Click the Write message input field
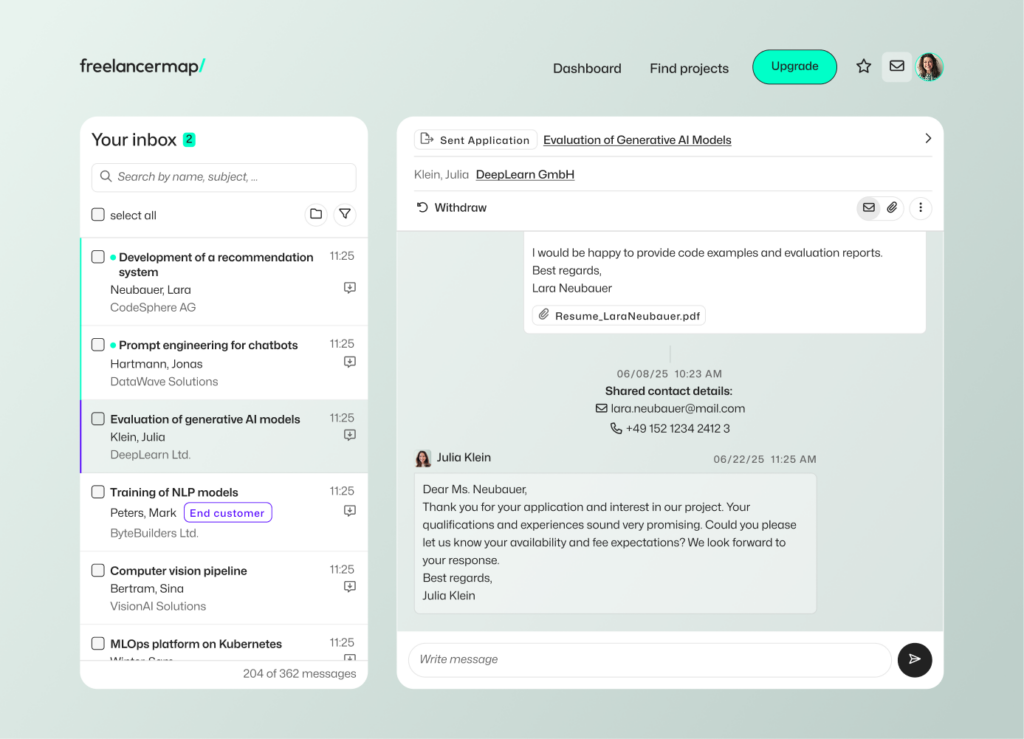The height and width of the screenshot is (739, 1024). click(648, 660)
